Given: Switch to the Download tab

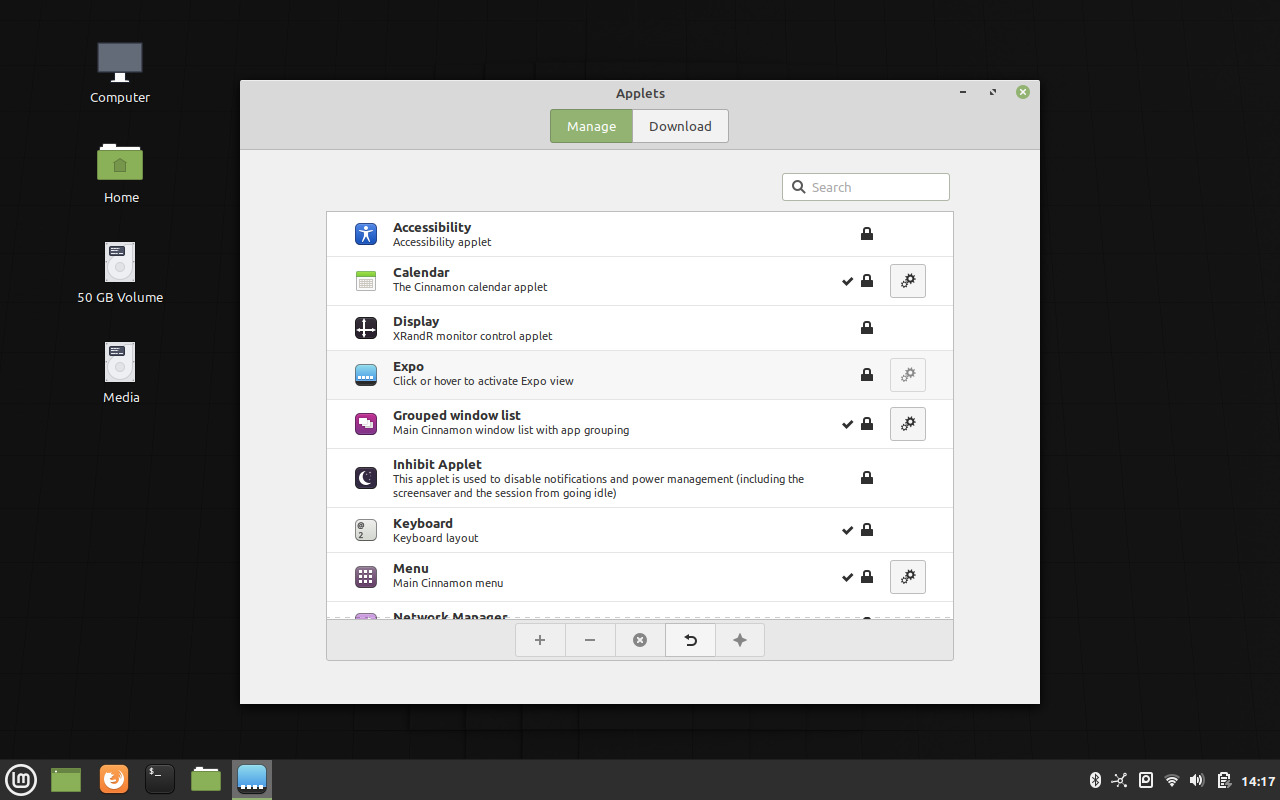Looking at the screenshot, I should pyautogui.click(x=680, y=126).
